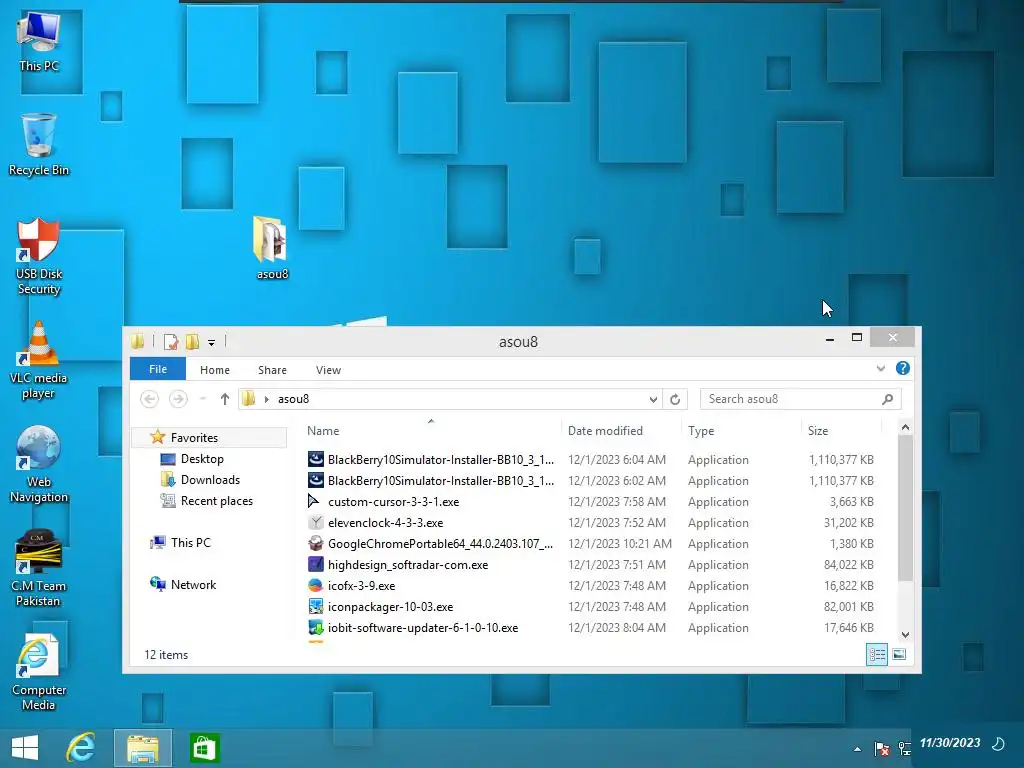Launch USB Disk Security shortcut

(x=39, y=257)
